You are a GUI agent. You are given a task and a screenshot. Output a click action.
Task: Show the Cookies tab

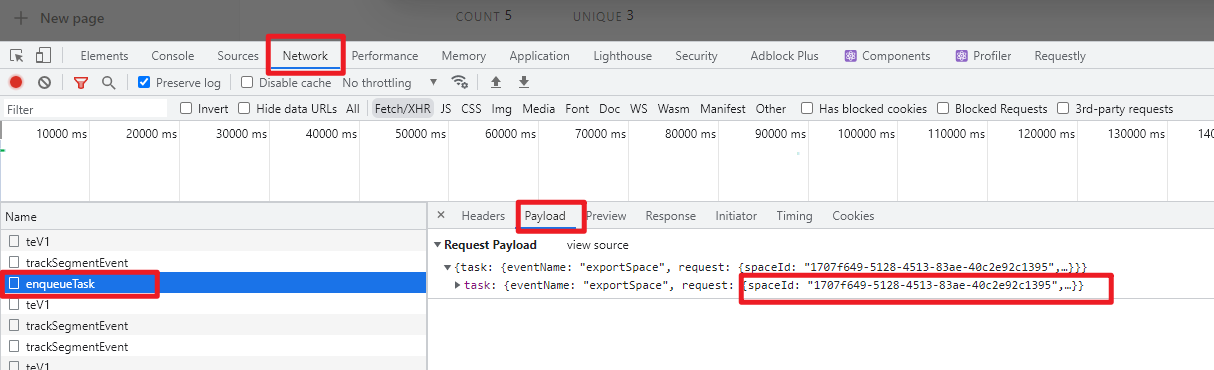pyautogui.click(x=853, y=216)
